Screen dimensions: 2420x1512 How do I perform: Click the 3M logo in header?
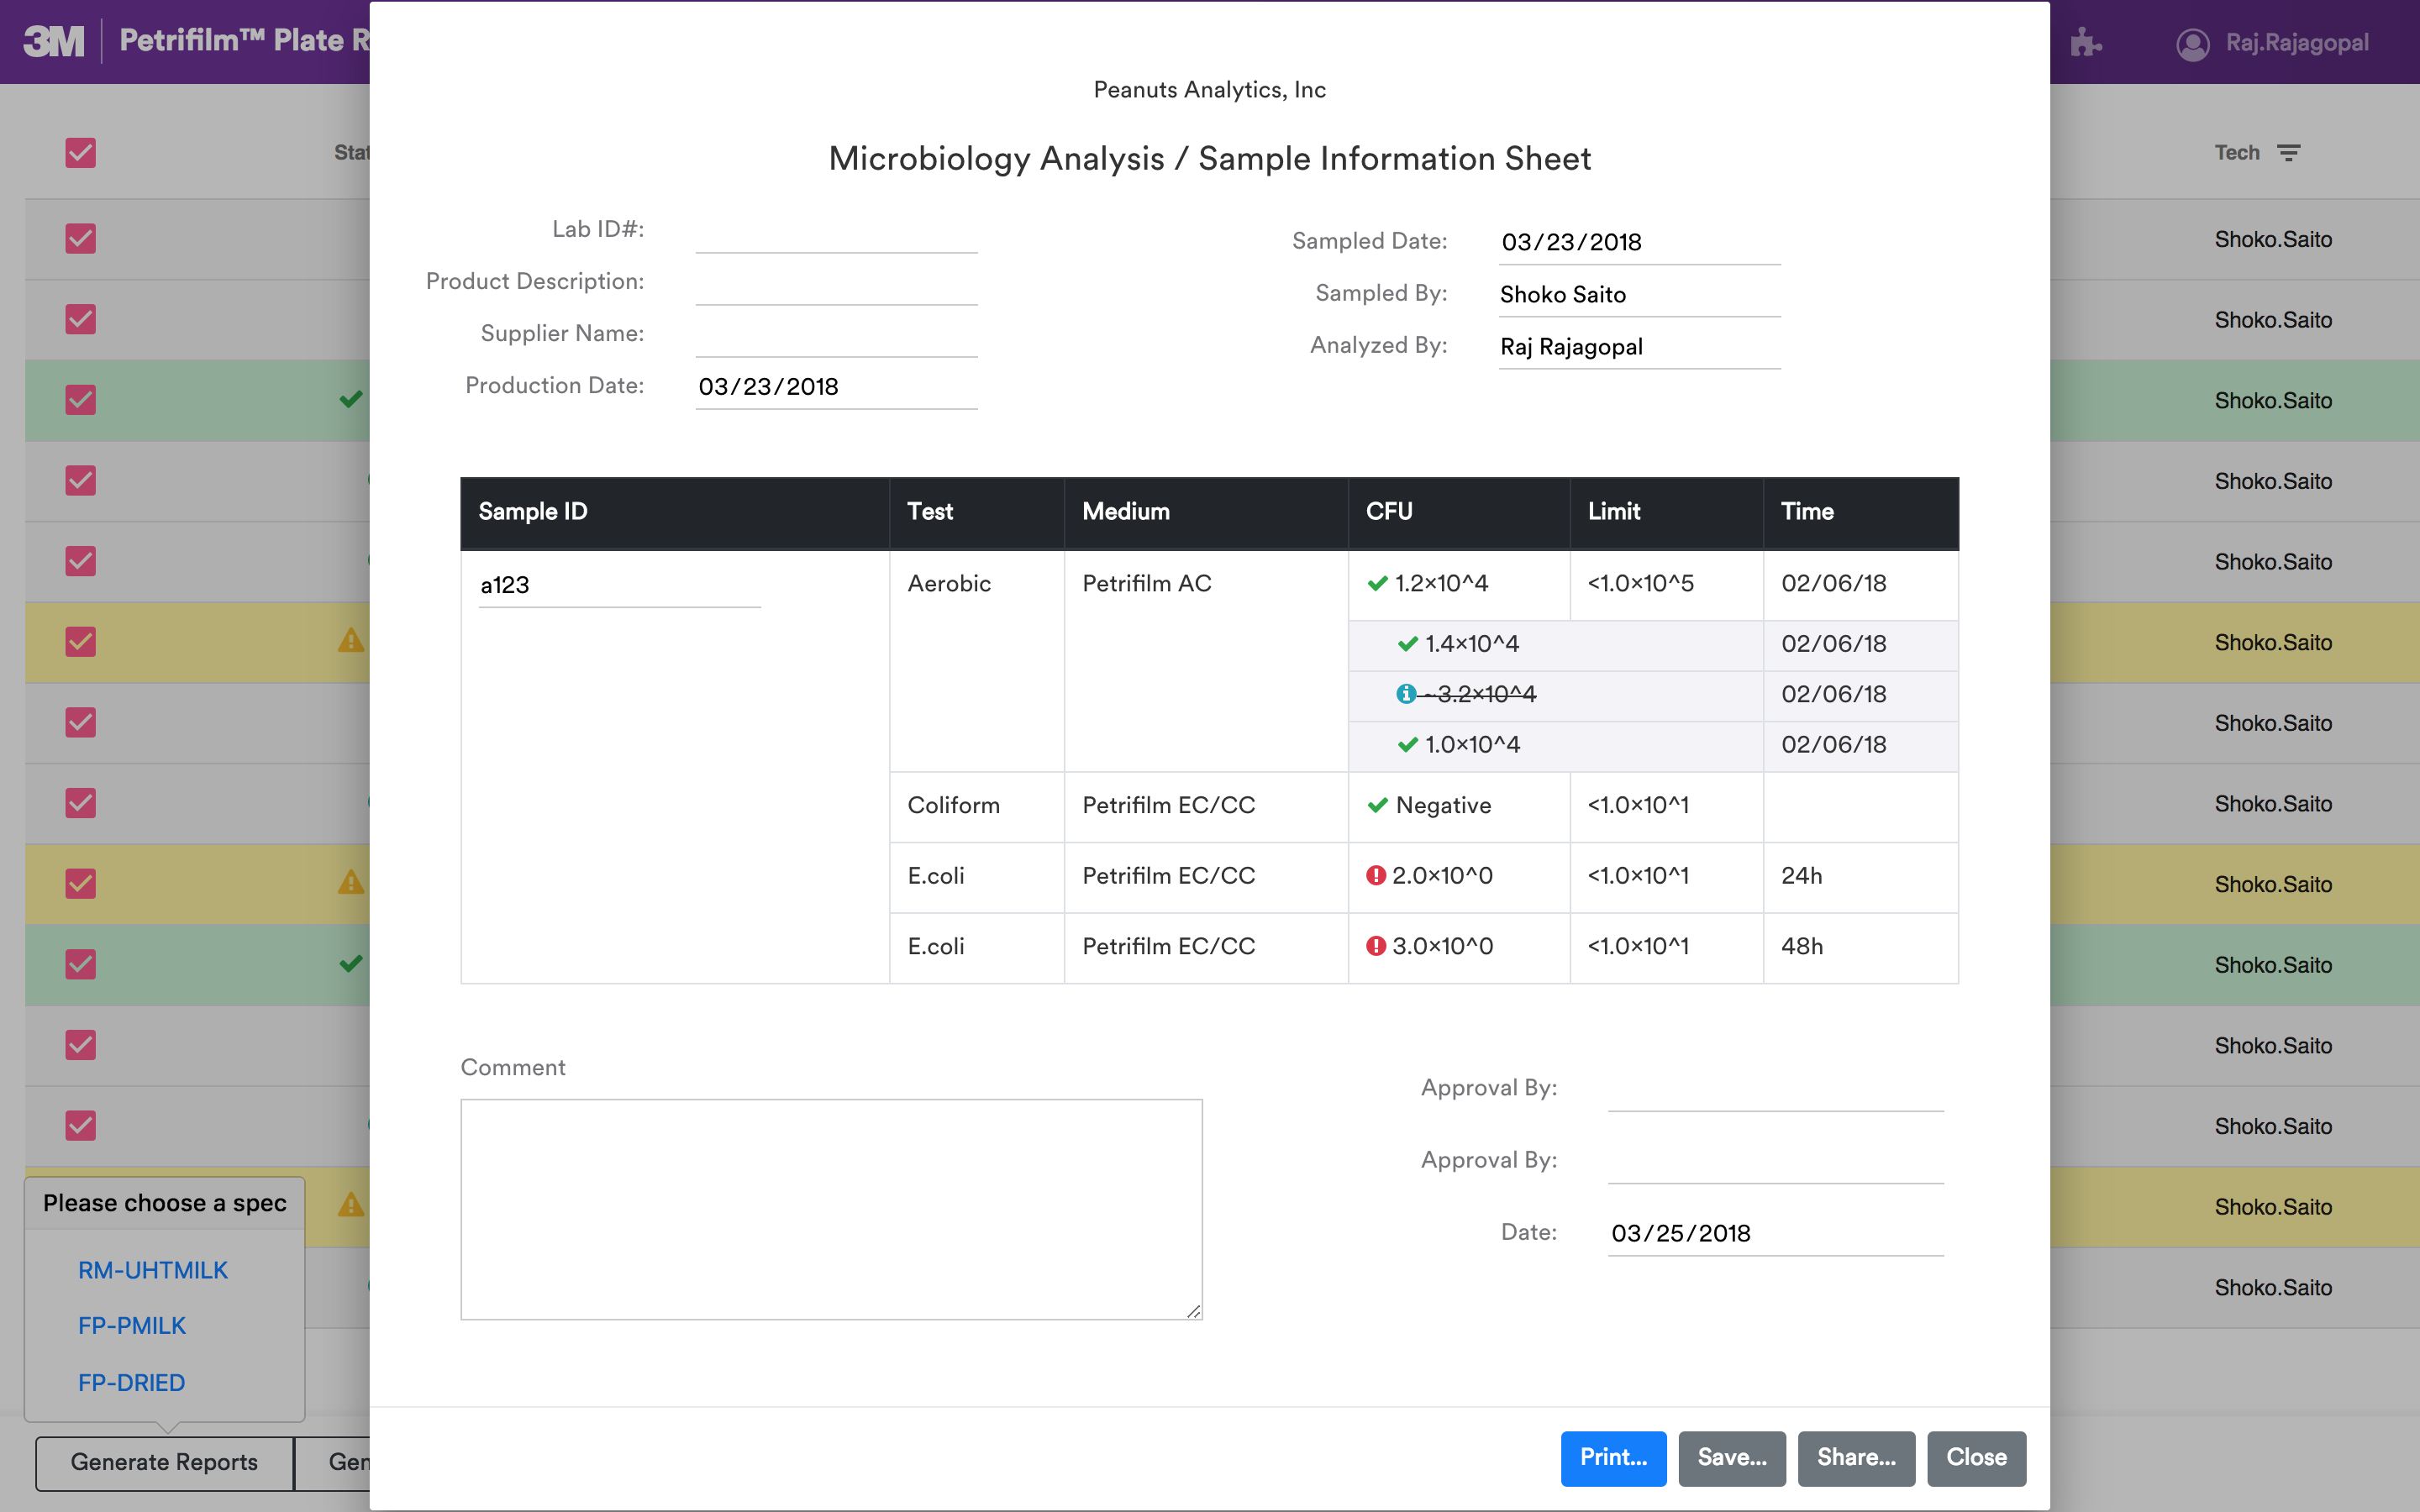point(54,41)
